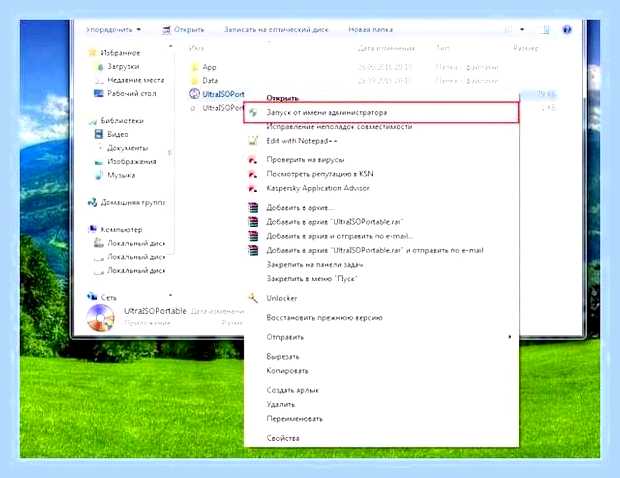
Task: Open the view options dropdown arrow in toolbar
Action: pos(522,29)
